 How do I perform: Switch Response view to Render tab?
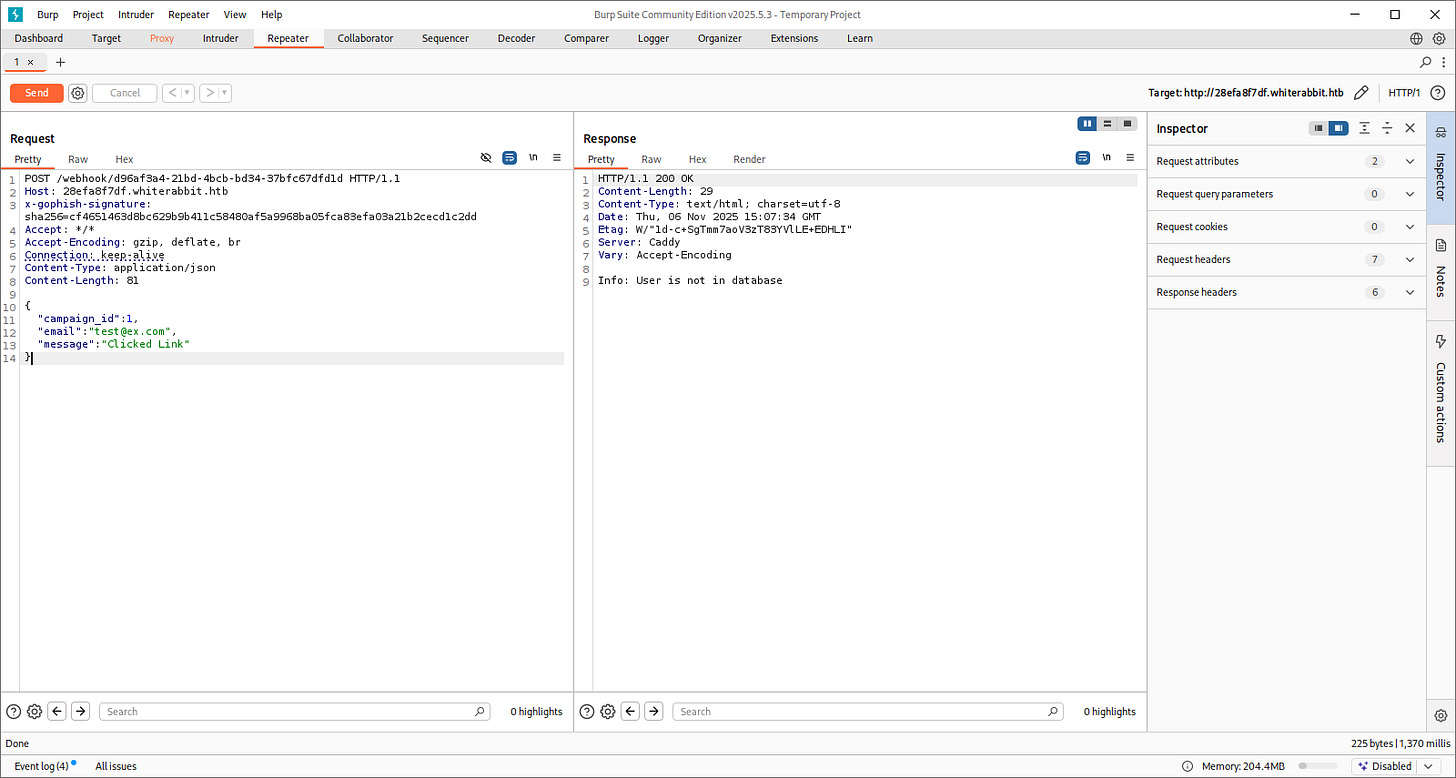pyautogui.click(x=749, y=159)
